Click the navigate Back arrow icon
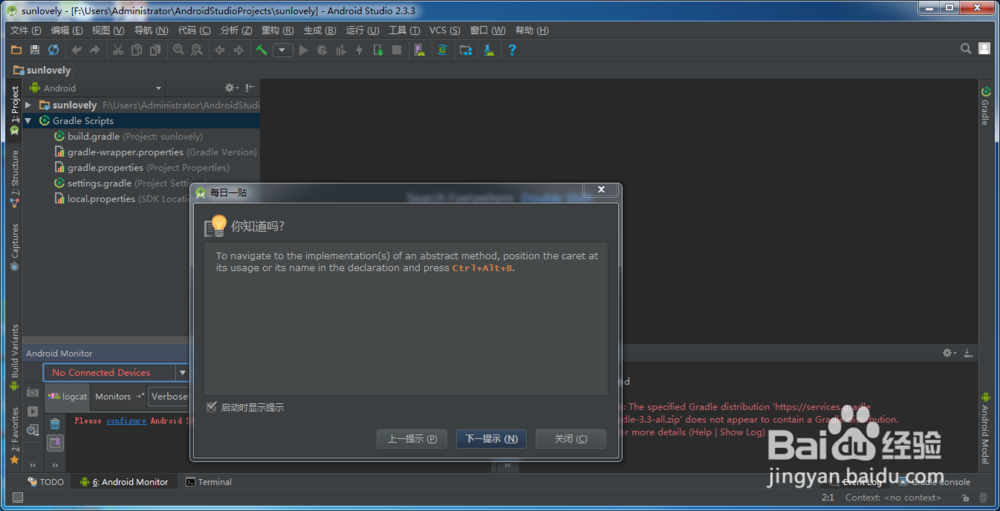This screenshot has width=1000, height=511. 220,50
